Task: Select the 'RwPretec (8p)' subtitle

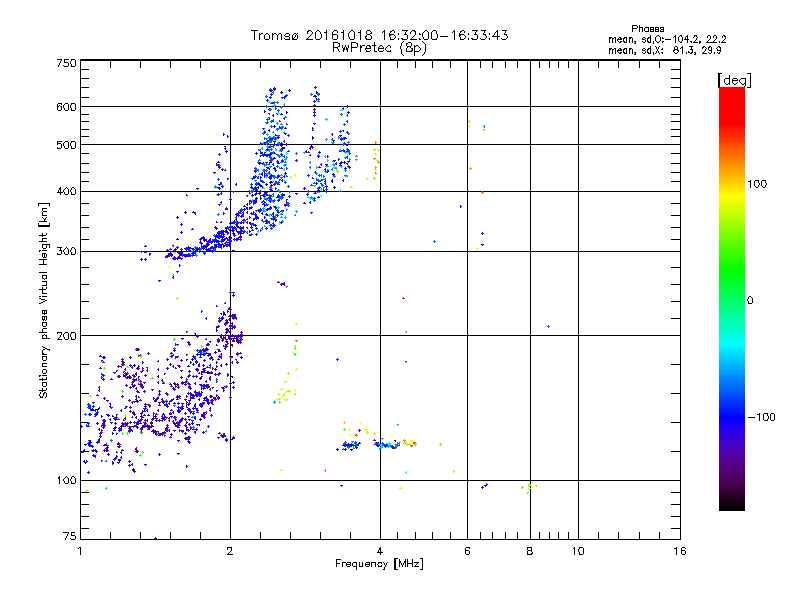Action: click(x=379, y=48)
